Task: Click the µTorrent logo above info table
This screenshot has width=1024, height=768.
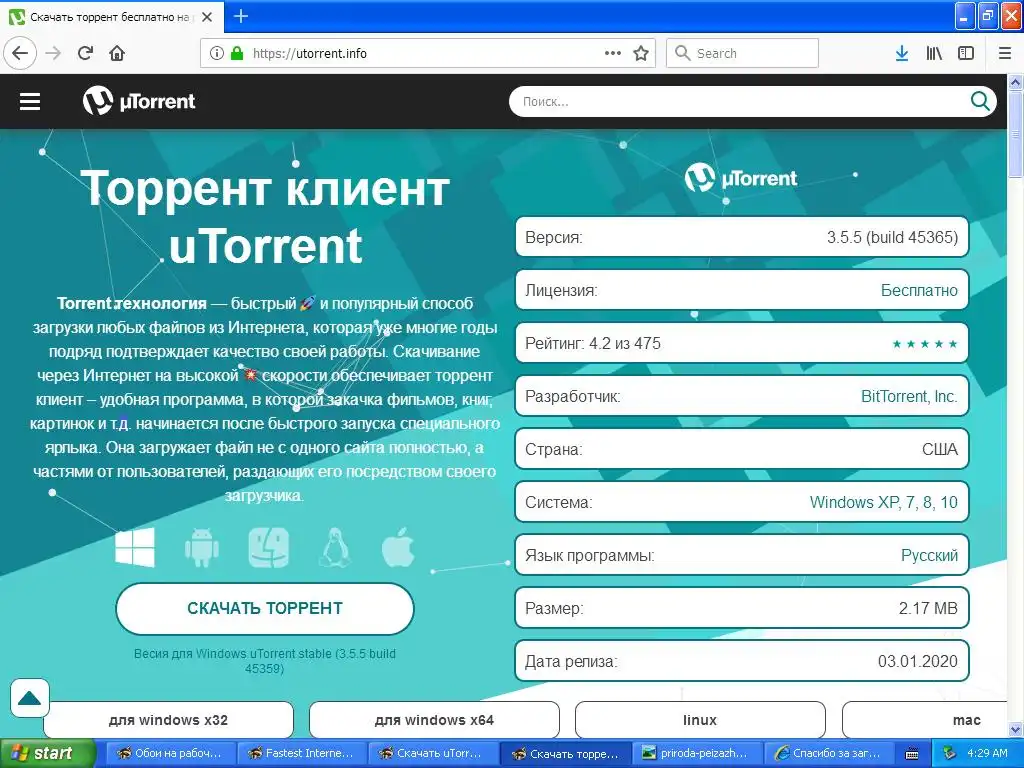Action: point(741,178)
